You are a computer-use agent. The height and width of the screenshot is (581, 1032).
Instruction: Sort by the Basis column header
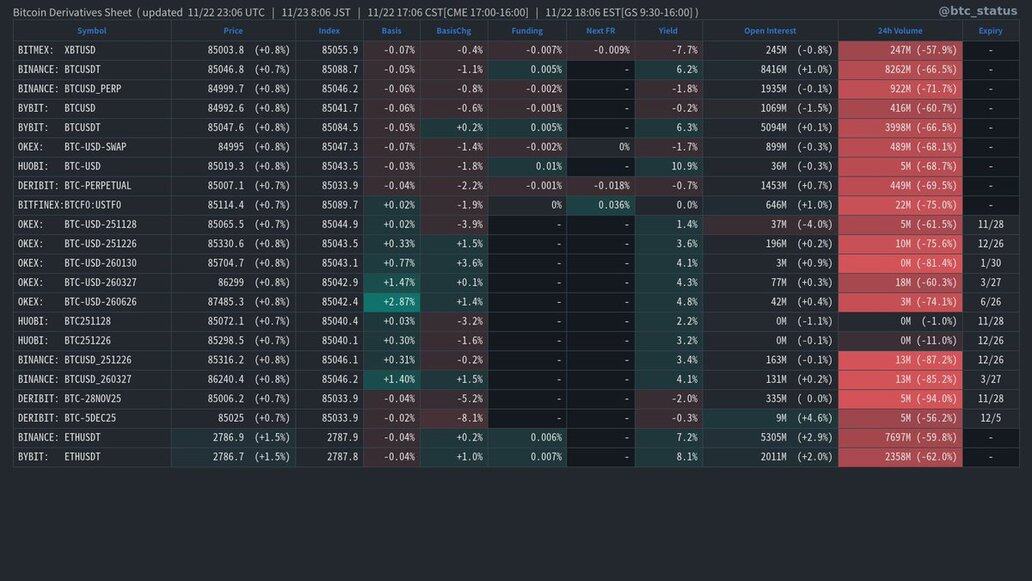coord(391,31)
